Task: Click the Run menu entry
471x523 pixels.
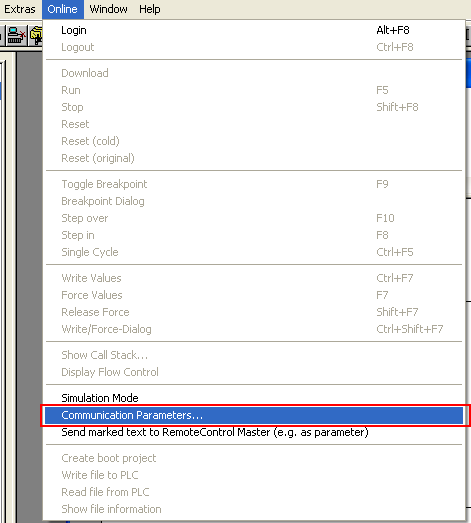Action: coord(254,90)
